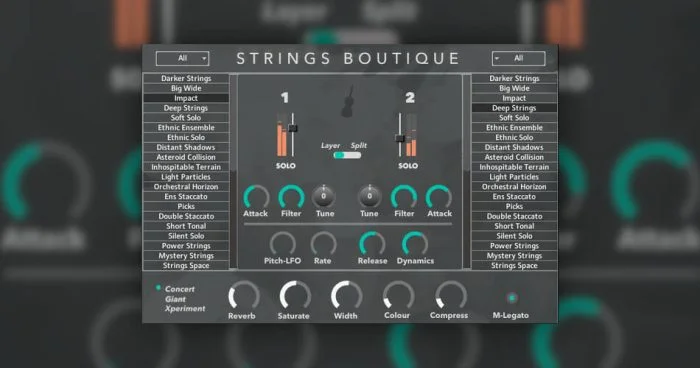This screenshot has height=368, width=700.
Task: Select Mystery Strings in right list
Action: coord(514,255)
